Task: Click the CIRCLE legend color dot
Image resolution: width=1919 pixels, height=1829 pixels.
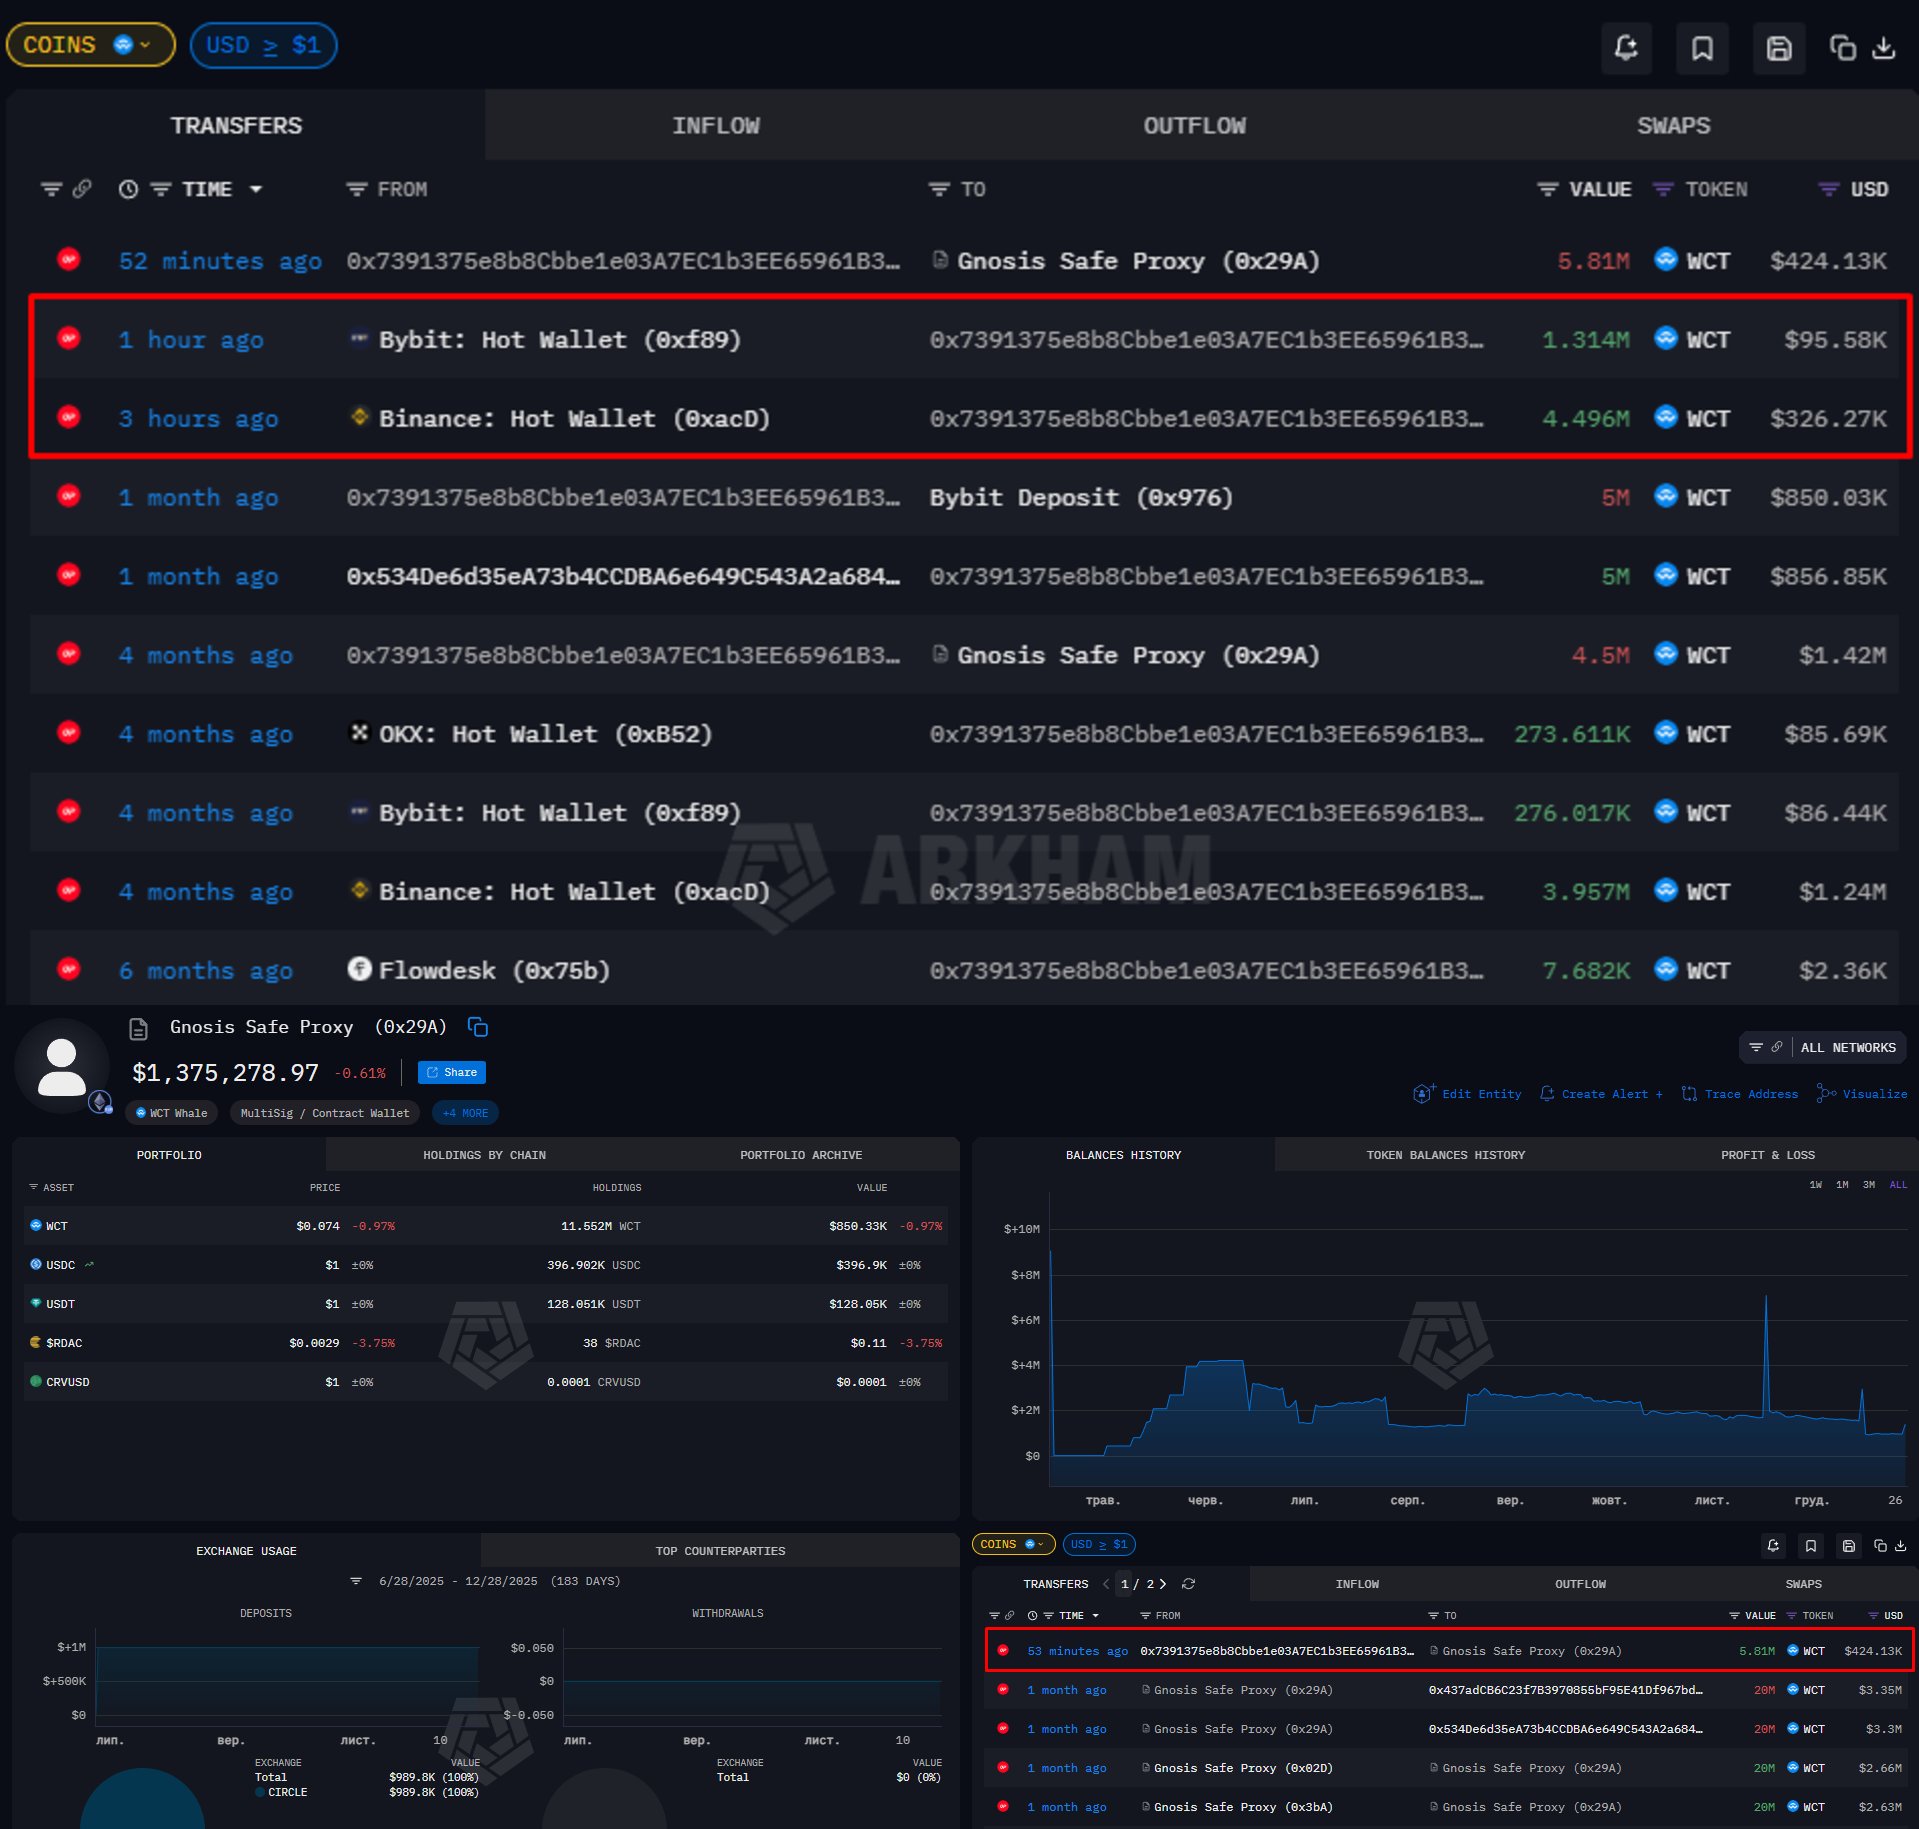Action: point(260,1792)
